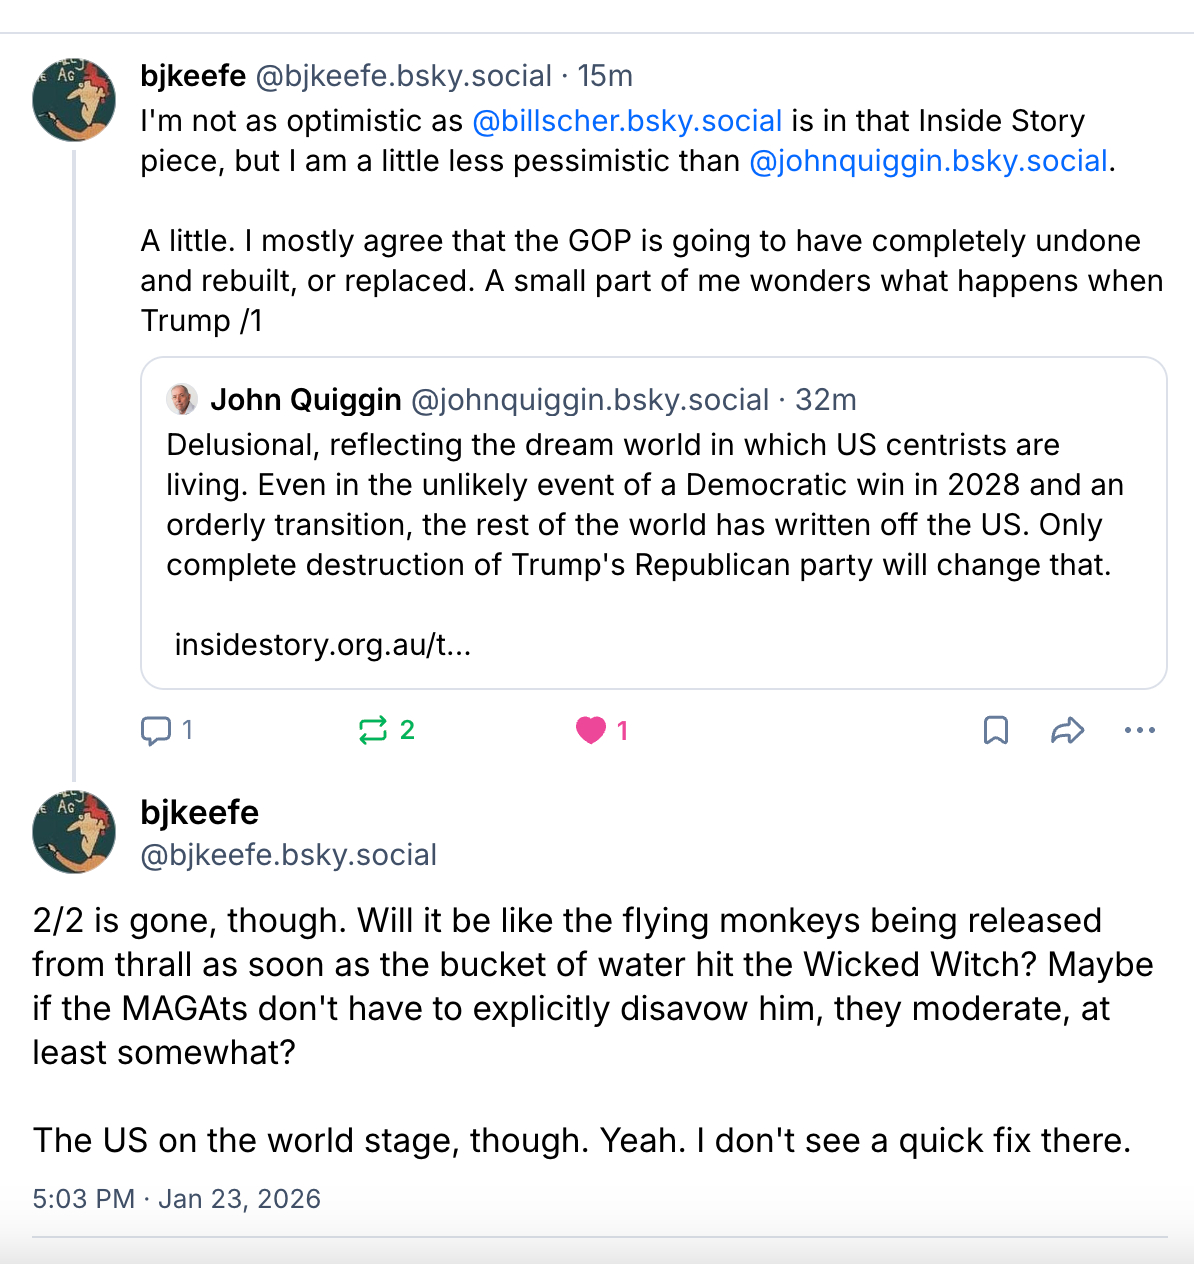Click John Quiggin's small profile picture
Image resolution: width=1194 pixels, height=1264 pixels.
point(182,400)
